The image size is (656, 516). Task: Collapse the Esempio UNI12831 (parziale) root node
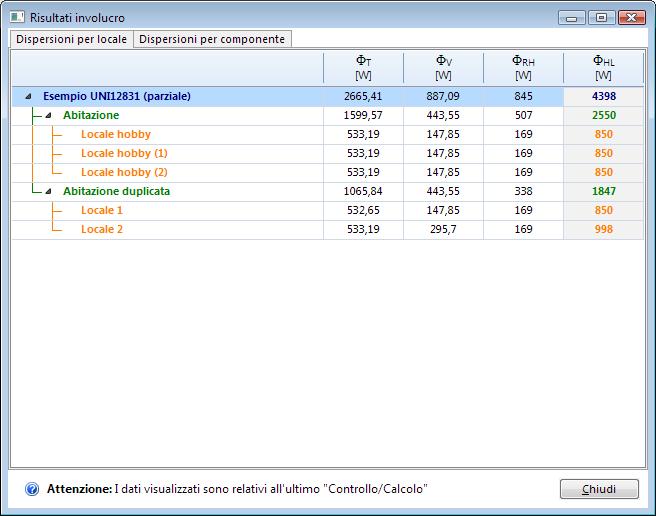pyautogui.click(x=28, y=97)
